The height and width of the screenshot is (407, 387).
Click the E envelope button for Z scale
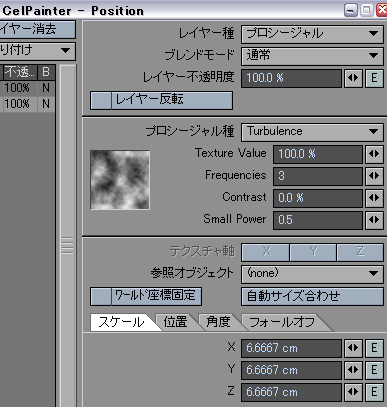coord(374,392)
